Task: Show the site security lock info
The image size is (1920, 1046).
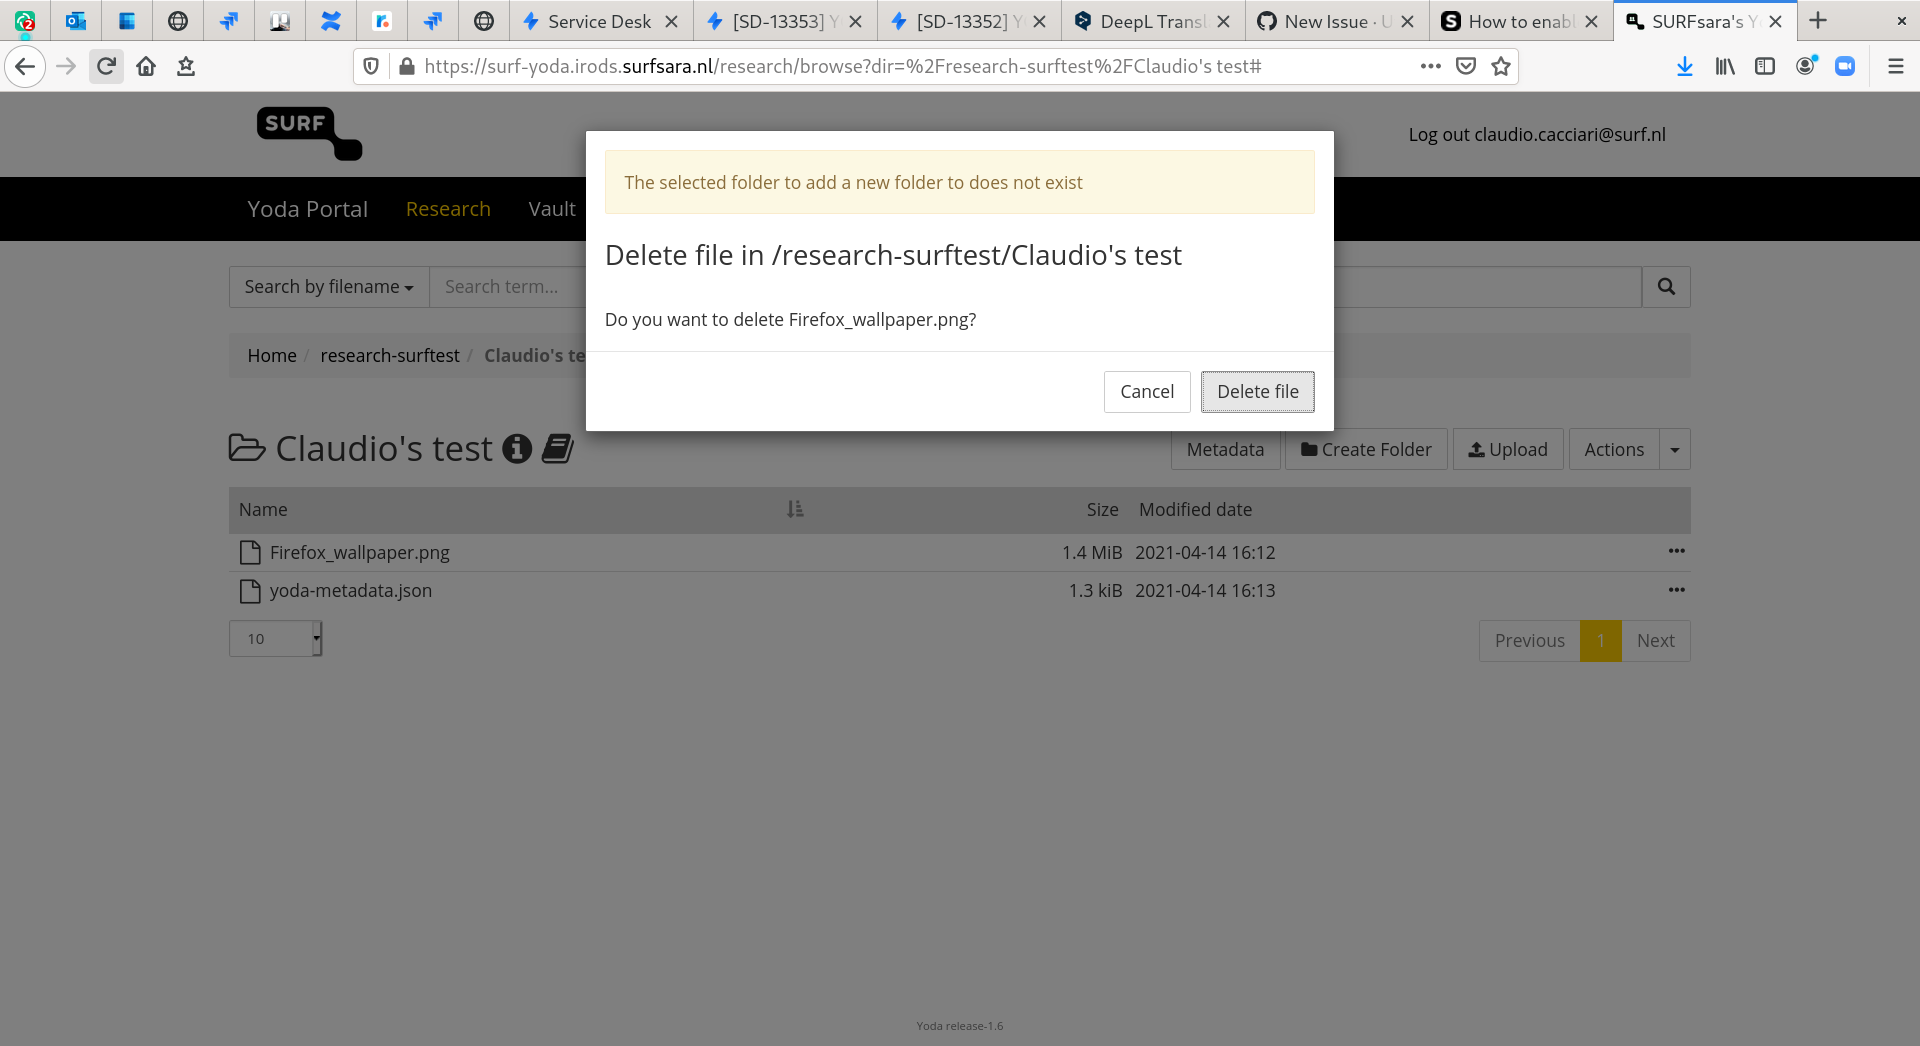Action: [x=406, y=67]
